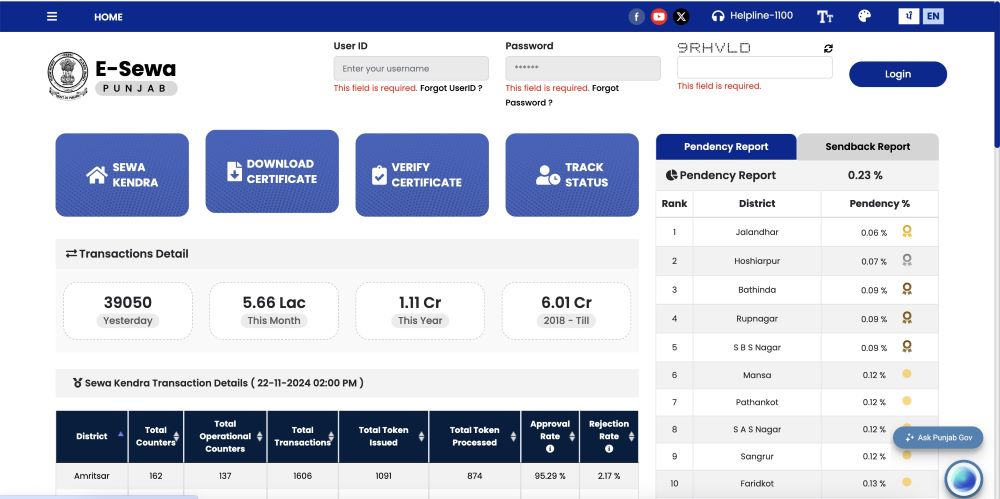Screen dimensions: 1000x499
Task: Click the User ID input field
Action: (411, 68)
